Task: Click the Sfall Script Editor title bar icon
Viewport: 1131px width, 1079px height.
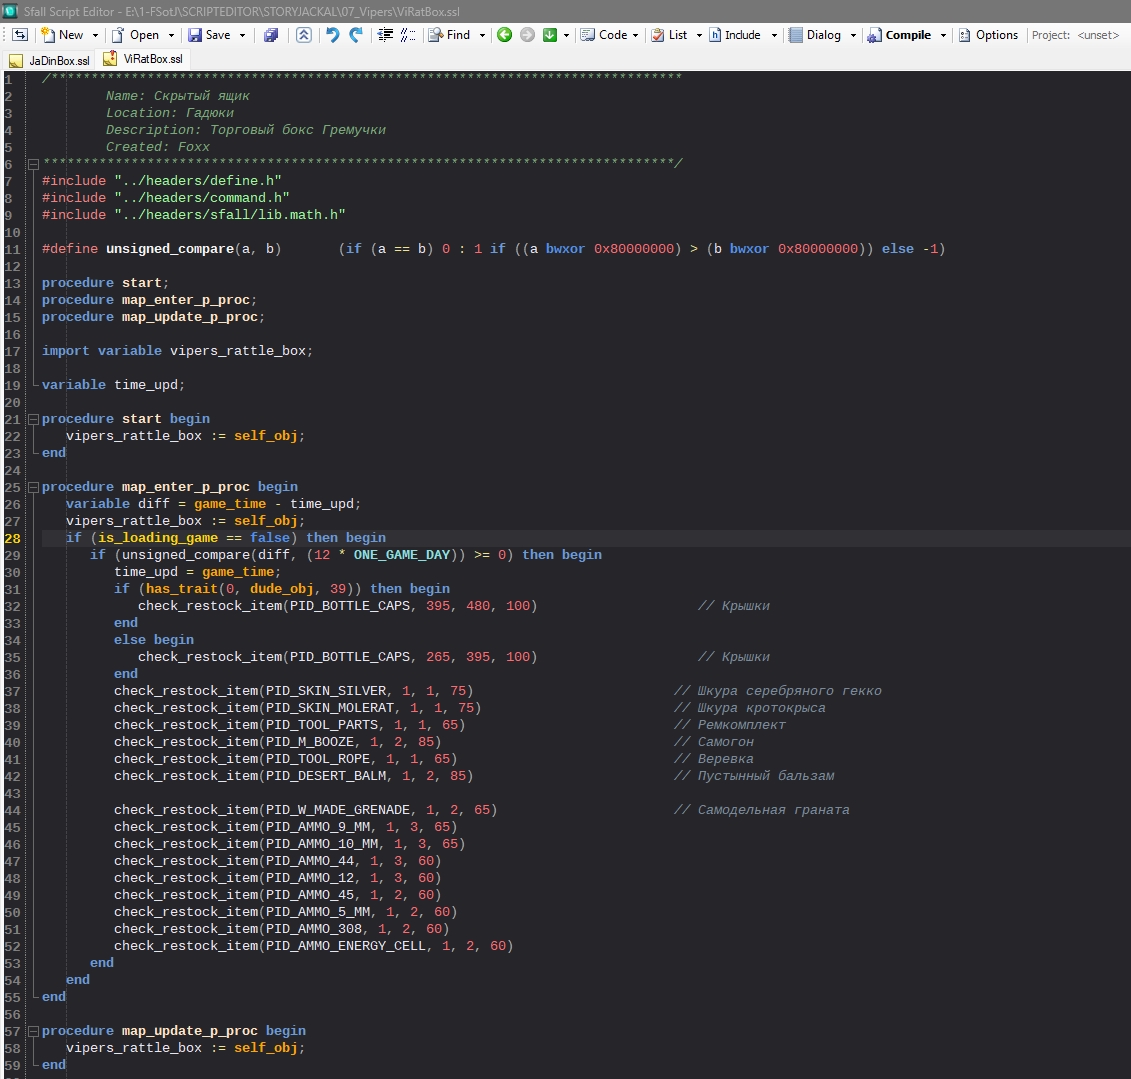Action: coord(10,11)
